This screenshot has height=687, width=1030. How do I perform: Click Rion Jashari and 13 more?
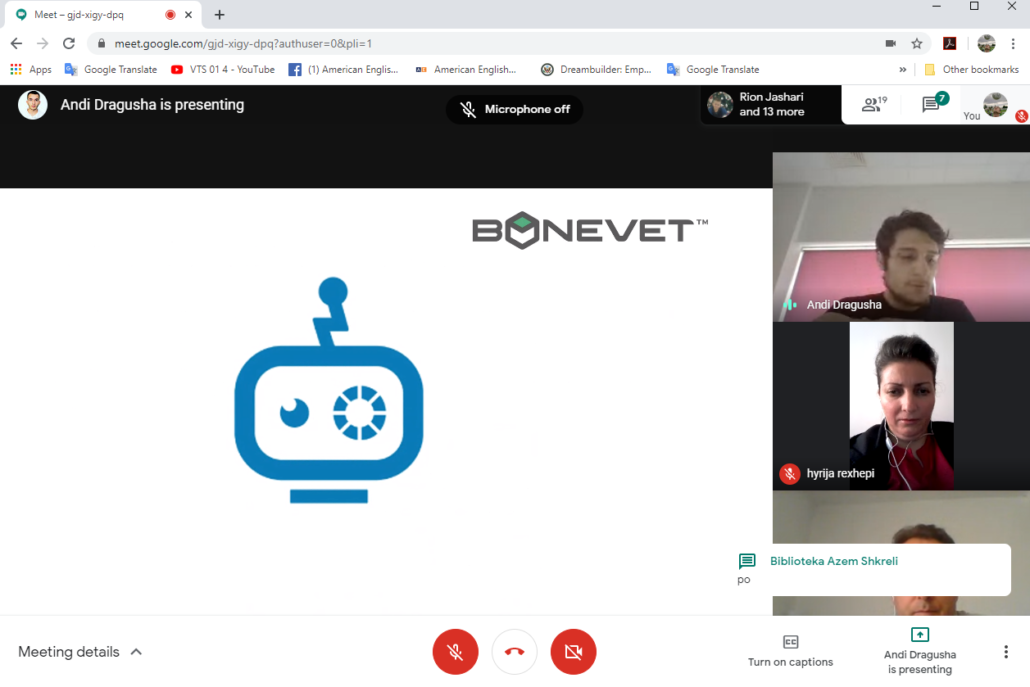771,104
